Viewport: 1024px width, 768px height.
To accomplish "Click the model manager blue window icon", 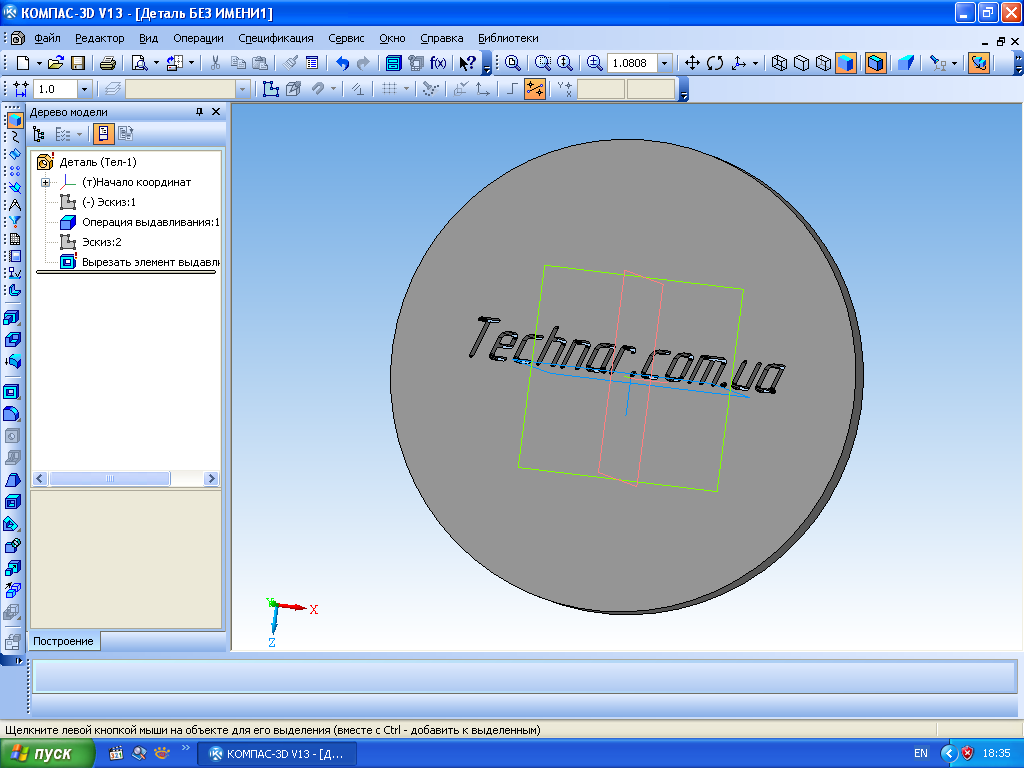I will point(393,63).
